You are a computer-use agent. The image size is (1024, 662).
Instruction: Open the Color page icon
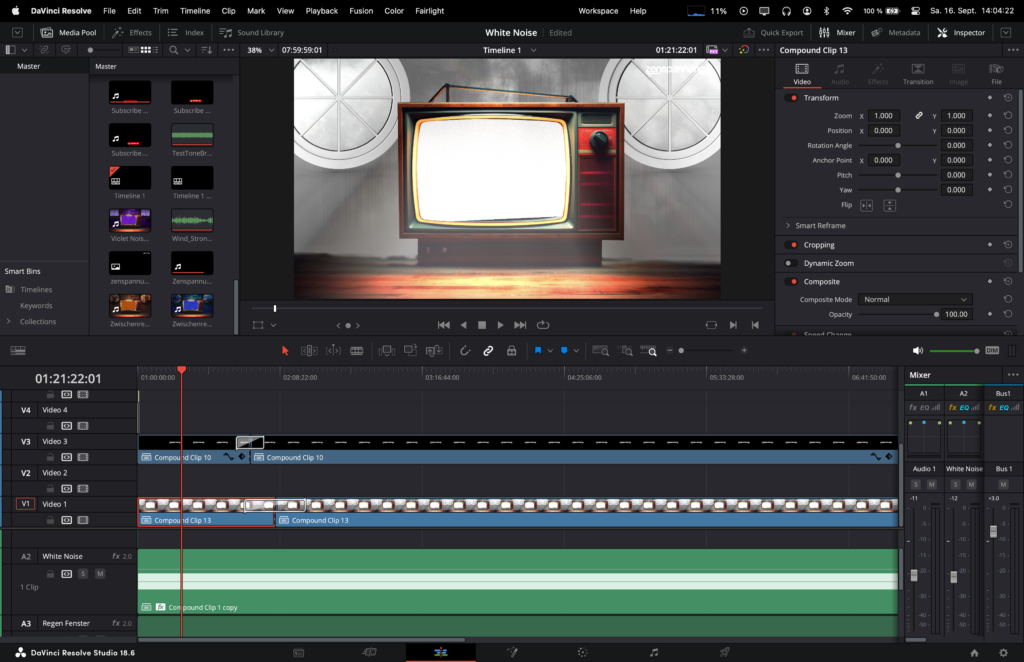pyautogui.click(x=583, y=652)
